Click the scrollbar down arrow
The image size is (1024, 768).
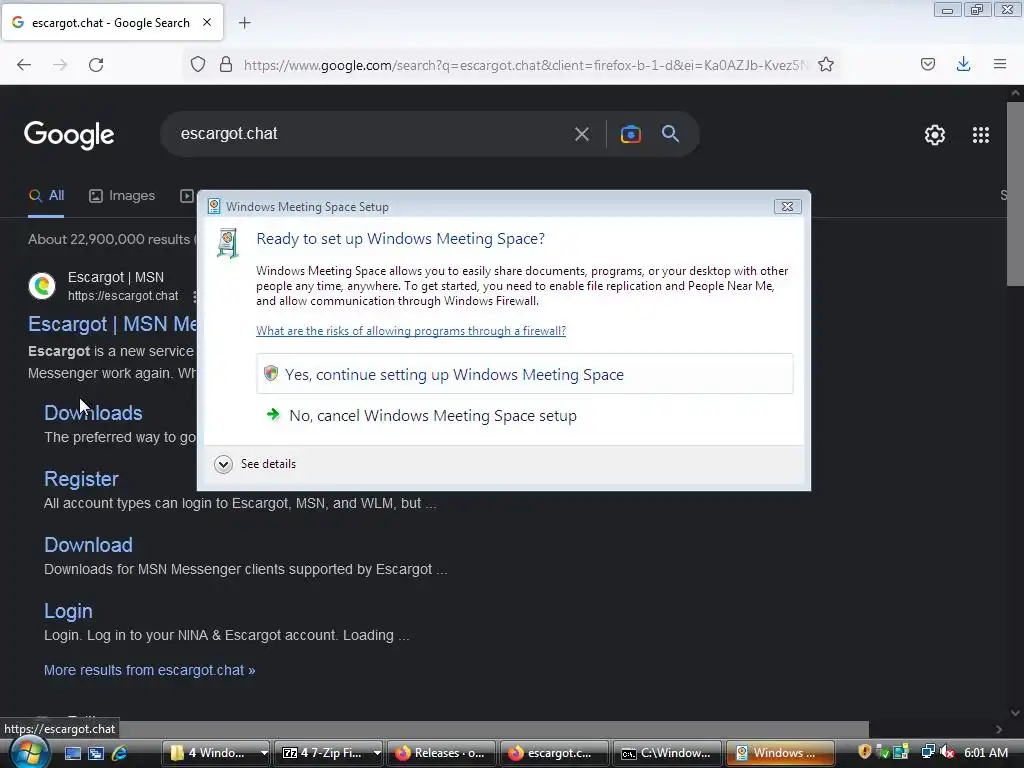1015,712
